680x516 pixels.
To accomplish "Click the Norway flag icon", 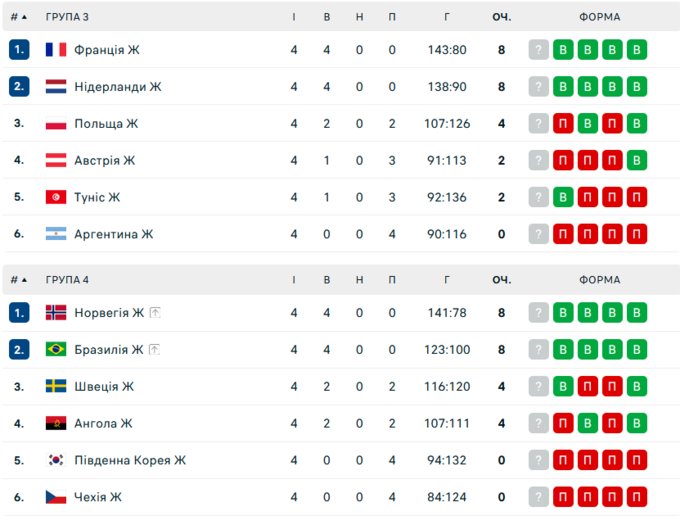I will point(56,313).
